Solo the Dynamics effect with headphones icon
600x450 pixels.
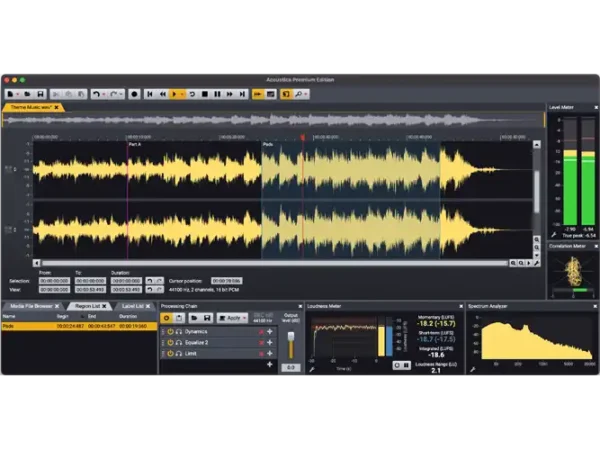pyautogui.click(x=178, y=332)
